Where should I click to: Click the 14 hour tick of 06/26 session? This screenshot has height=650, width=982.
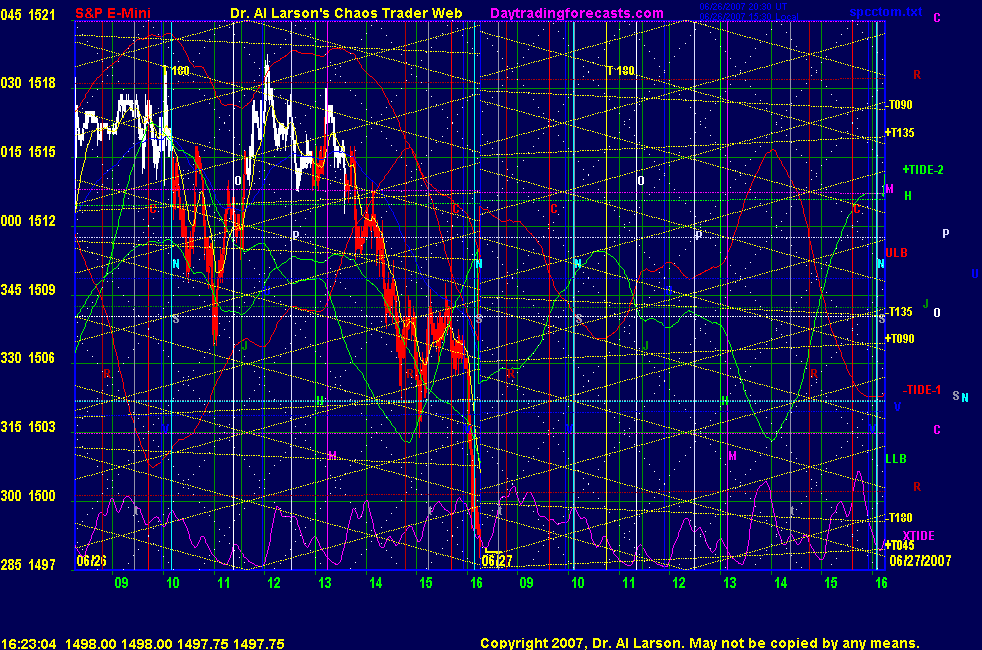tap(375, 583)
